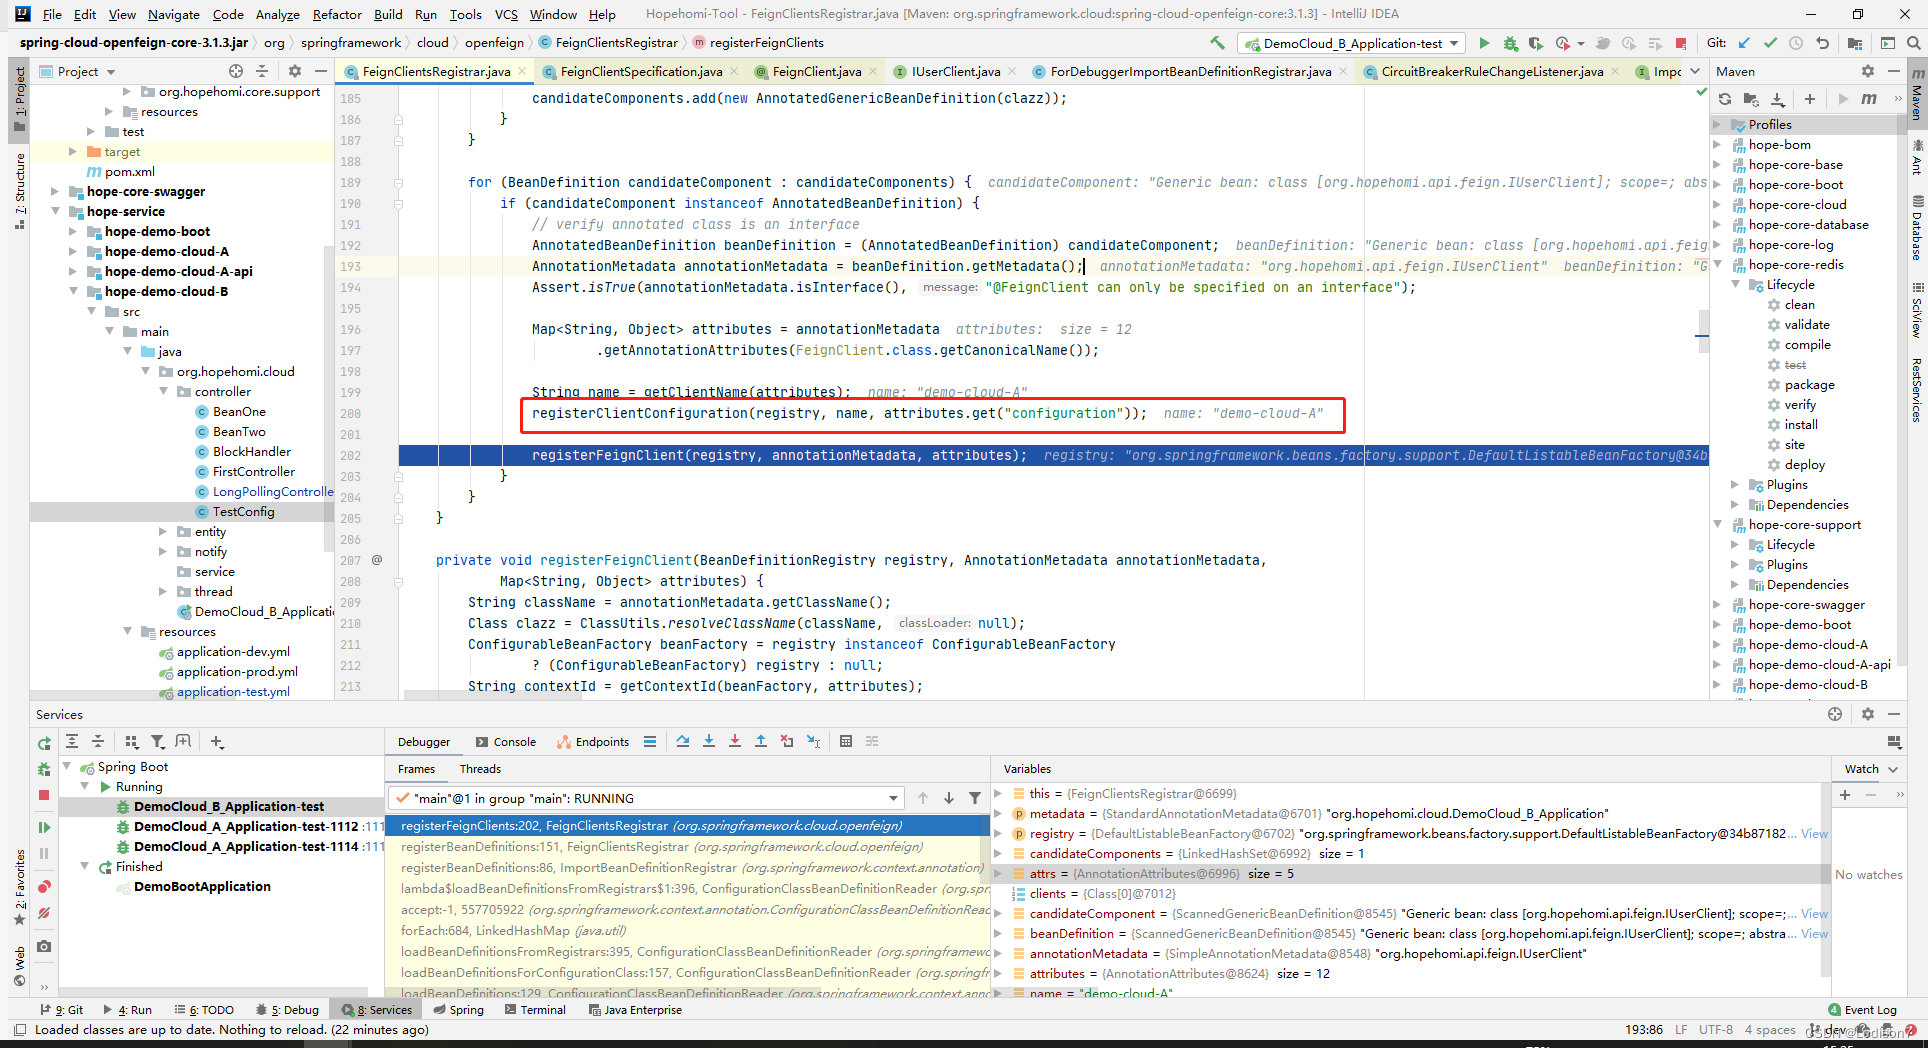Open Project view mode dropdown arrow
Viewport: 1928px width, 1048px height.
111,72
